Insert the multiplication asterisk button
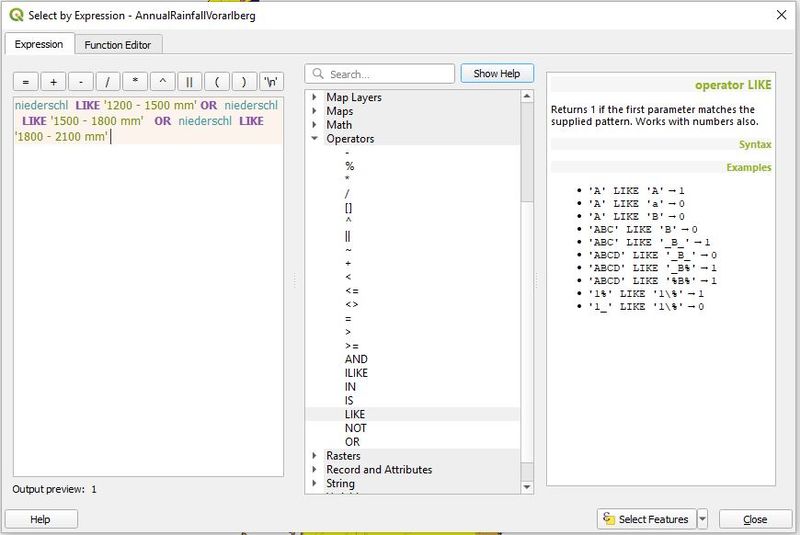 (x=134, y=81)
